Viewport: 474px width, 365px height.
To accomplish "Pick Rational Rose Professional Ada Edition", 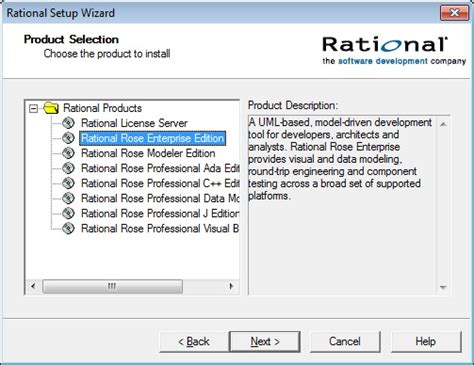I will pos(160,168).
